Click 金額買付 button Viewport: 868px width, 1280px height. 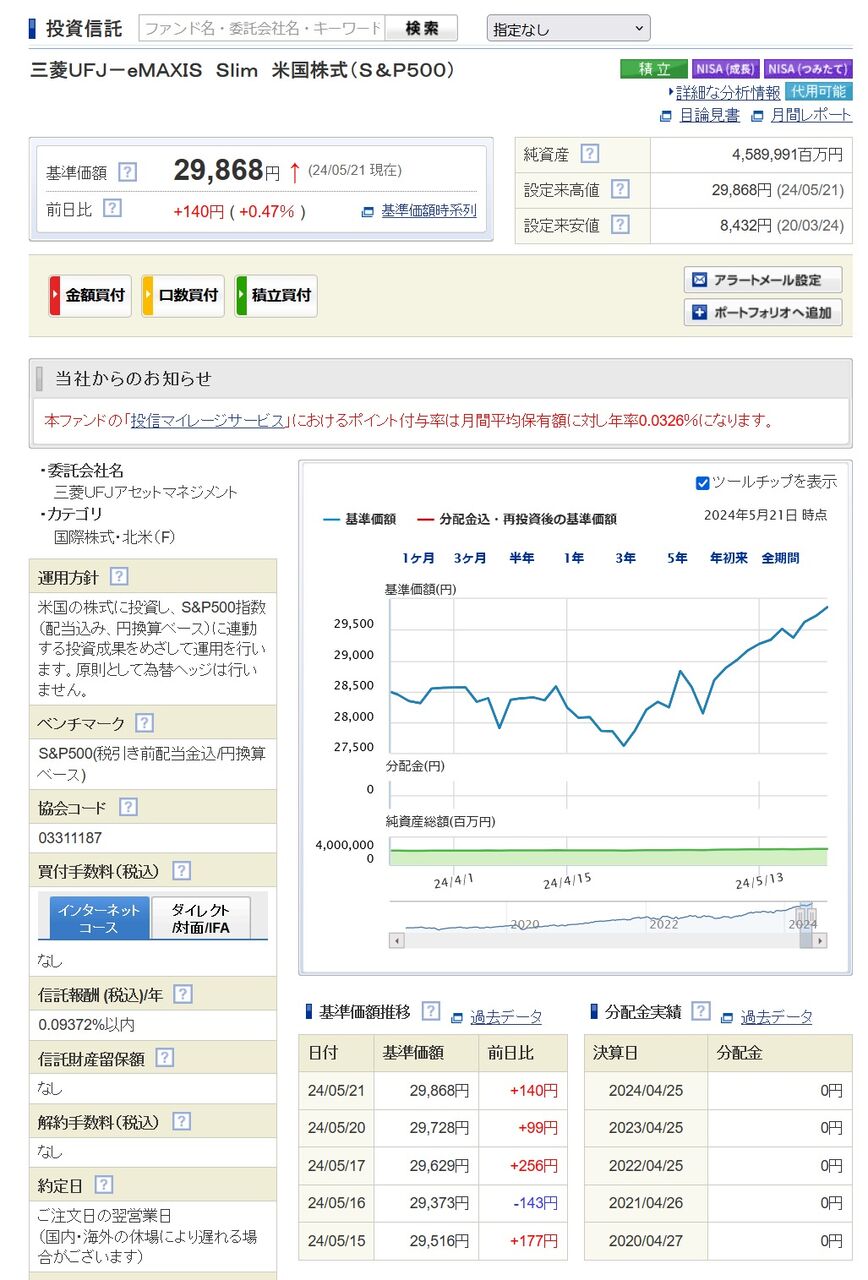pos(89,296)
